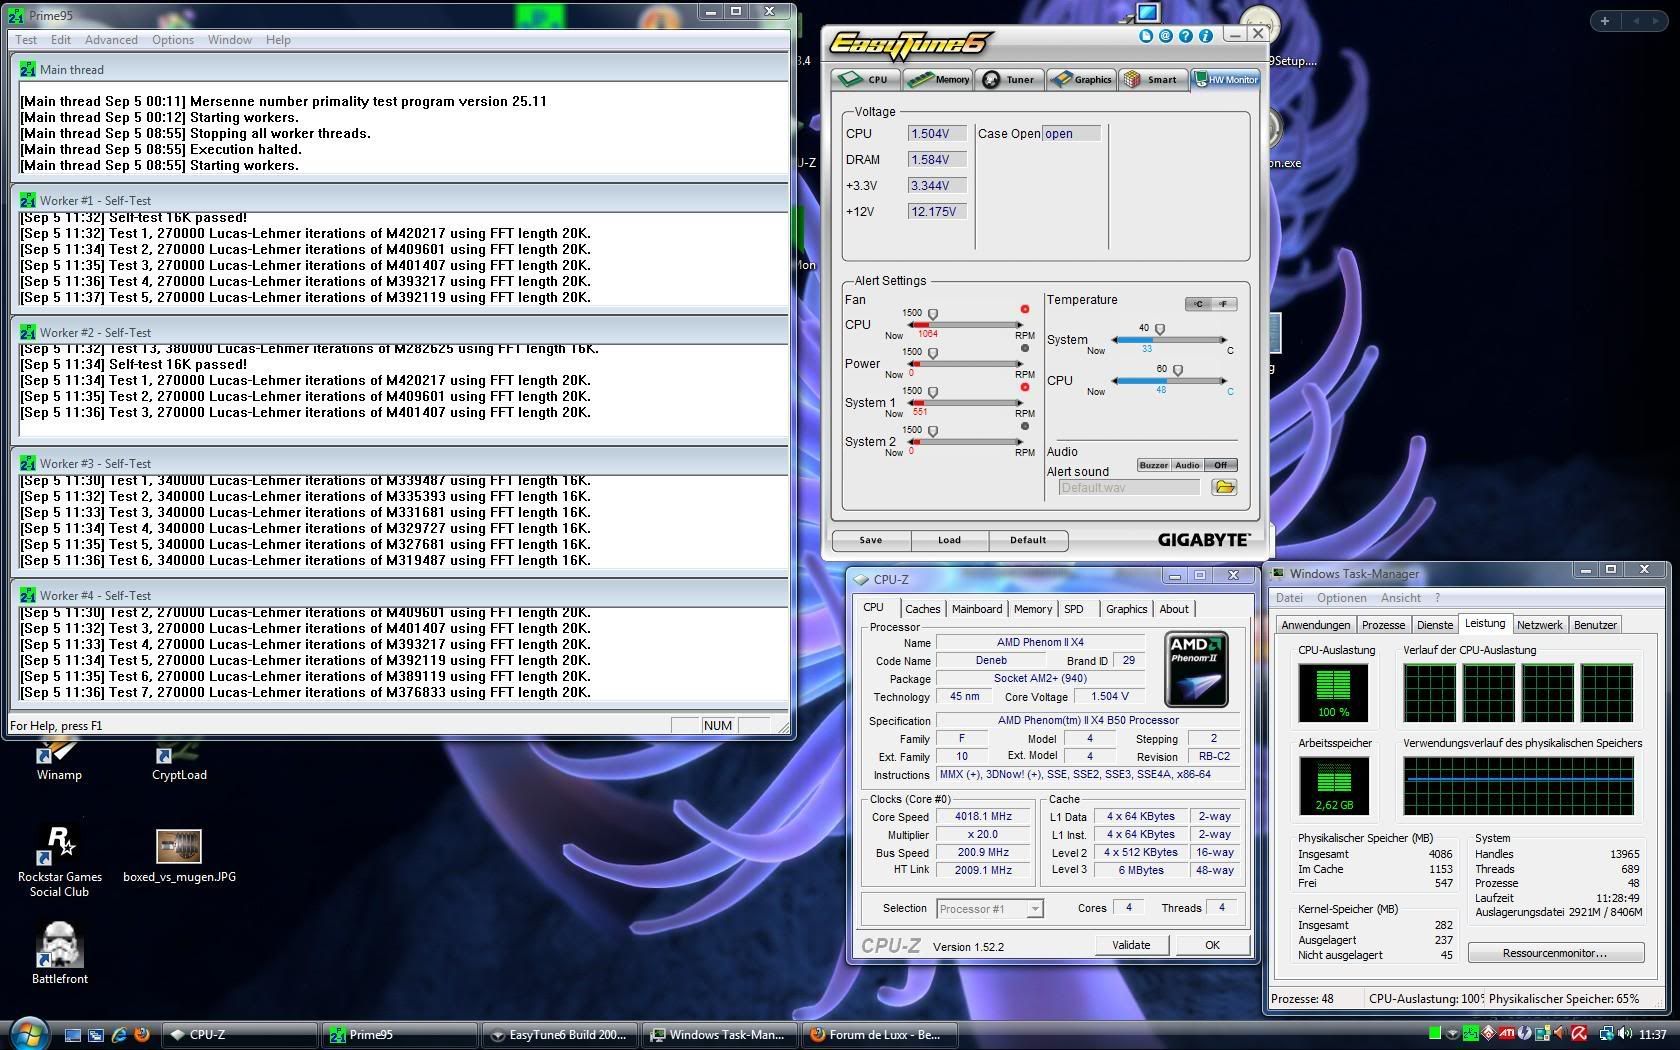Screen dimensions: 1680x1050
Task: Open the Dienste tab in Task Manager
Action: coord(1435,625)
